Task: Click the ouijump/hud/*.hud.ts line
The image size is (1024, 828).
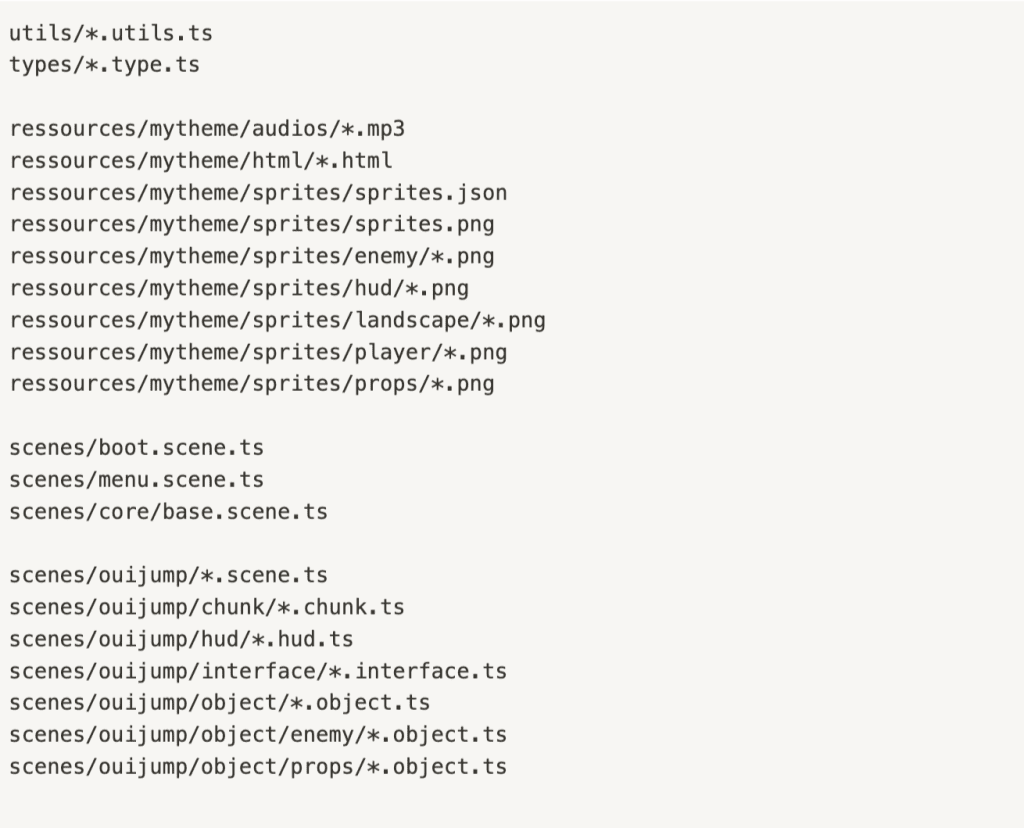Action: click(x=182, y=639)
